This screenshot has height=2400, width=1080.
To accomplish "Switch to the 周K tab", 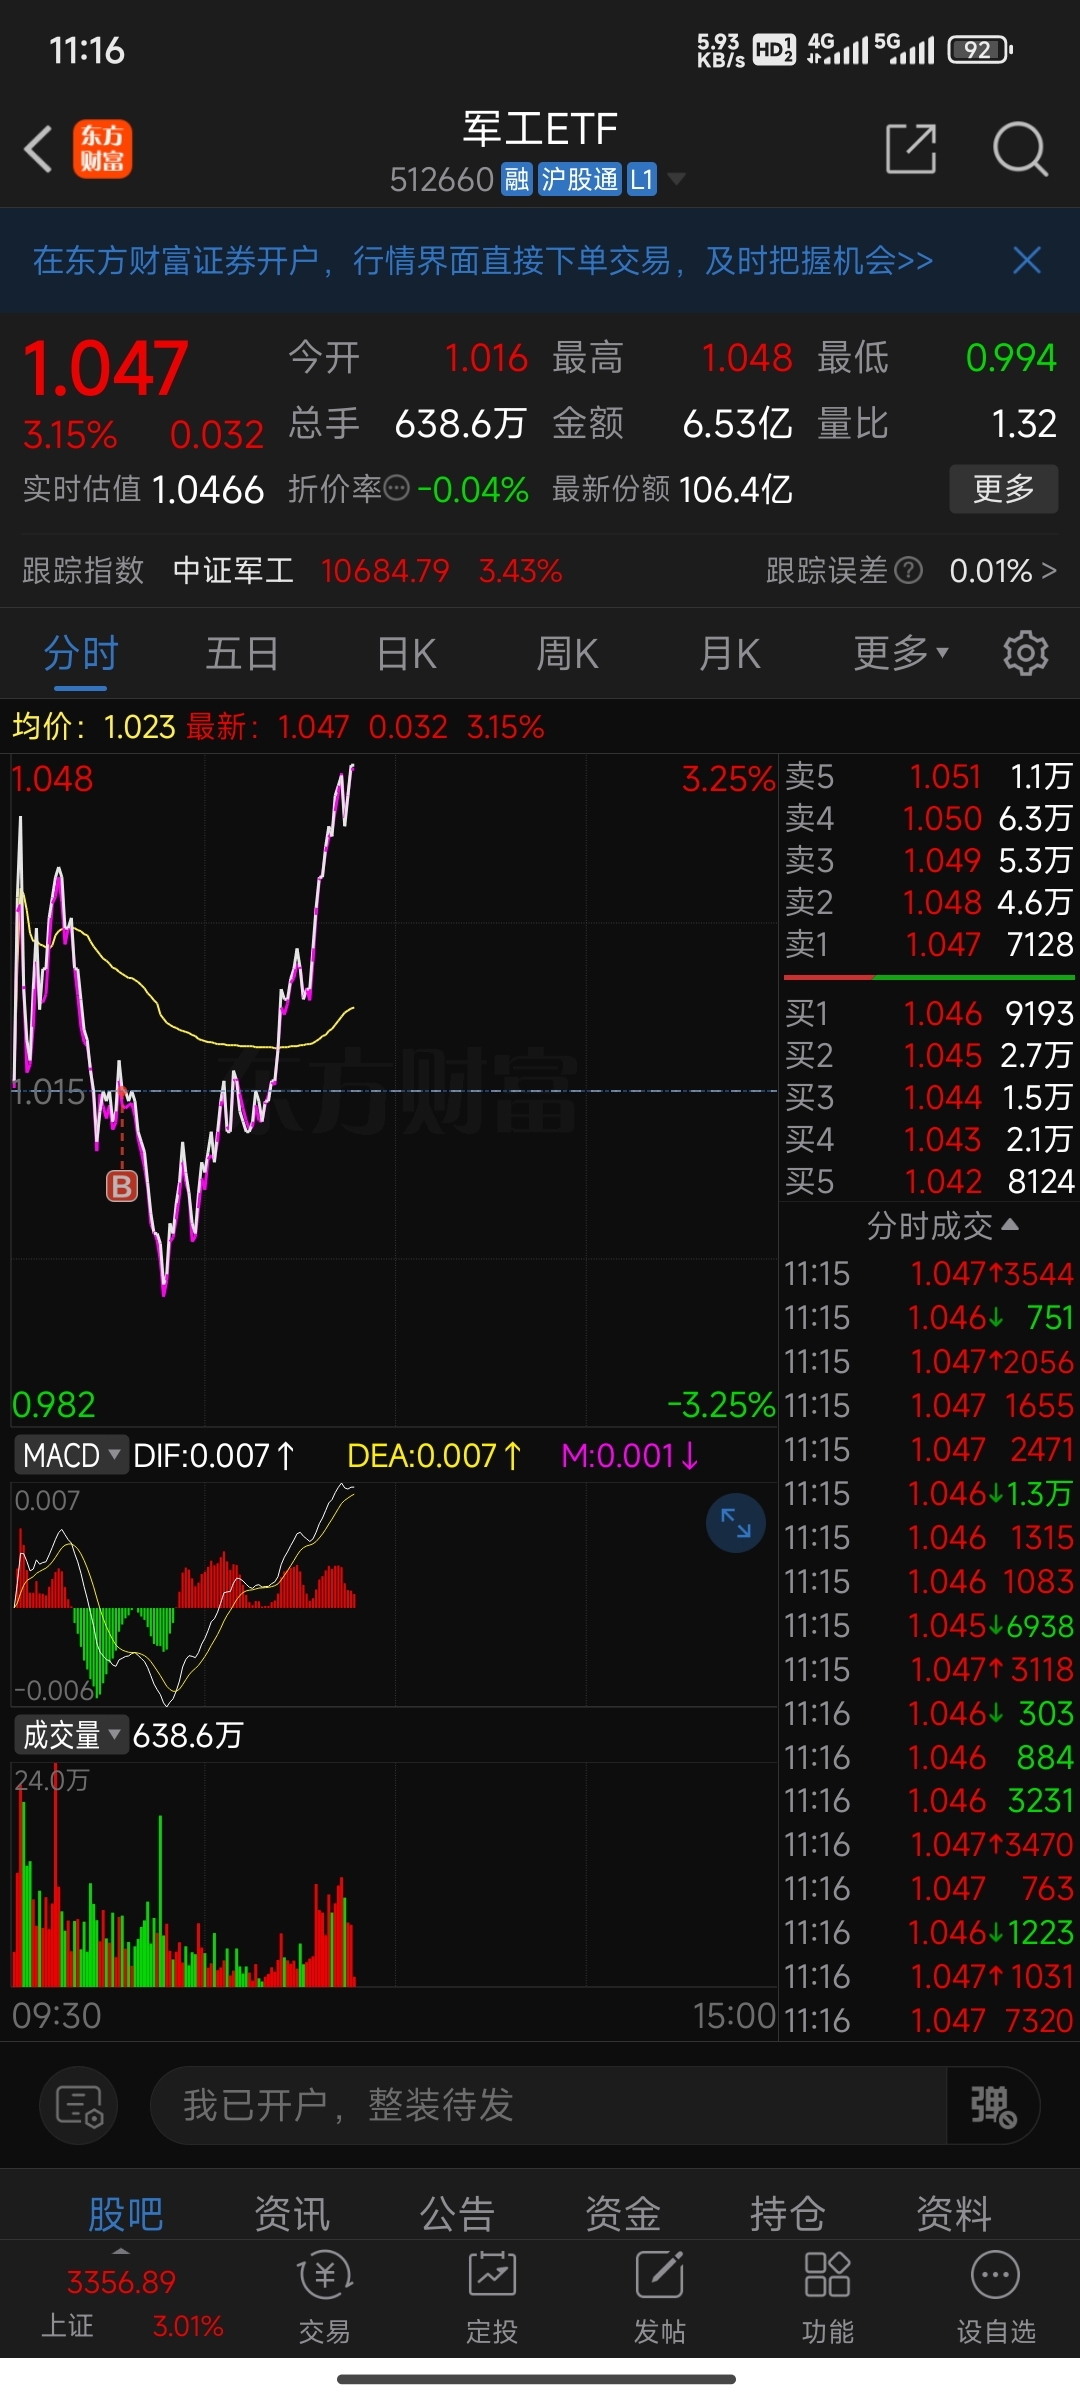I will [567, 653].
